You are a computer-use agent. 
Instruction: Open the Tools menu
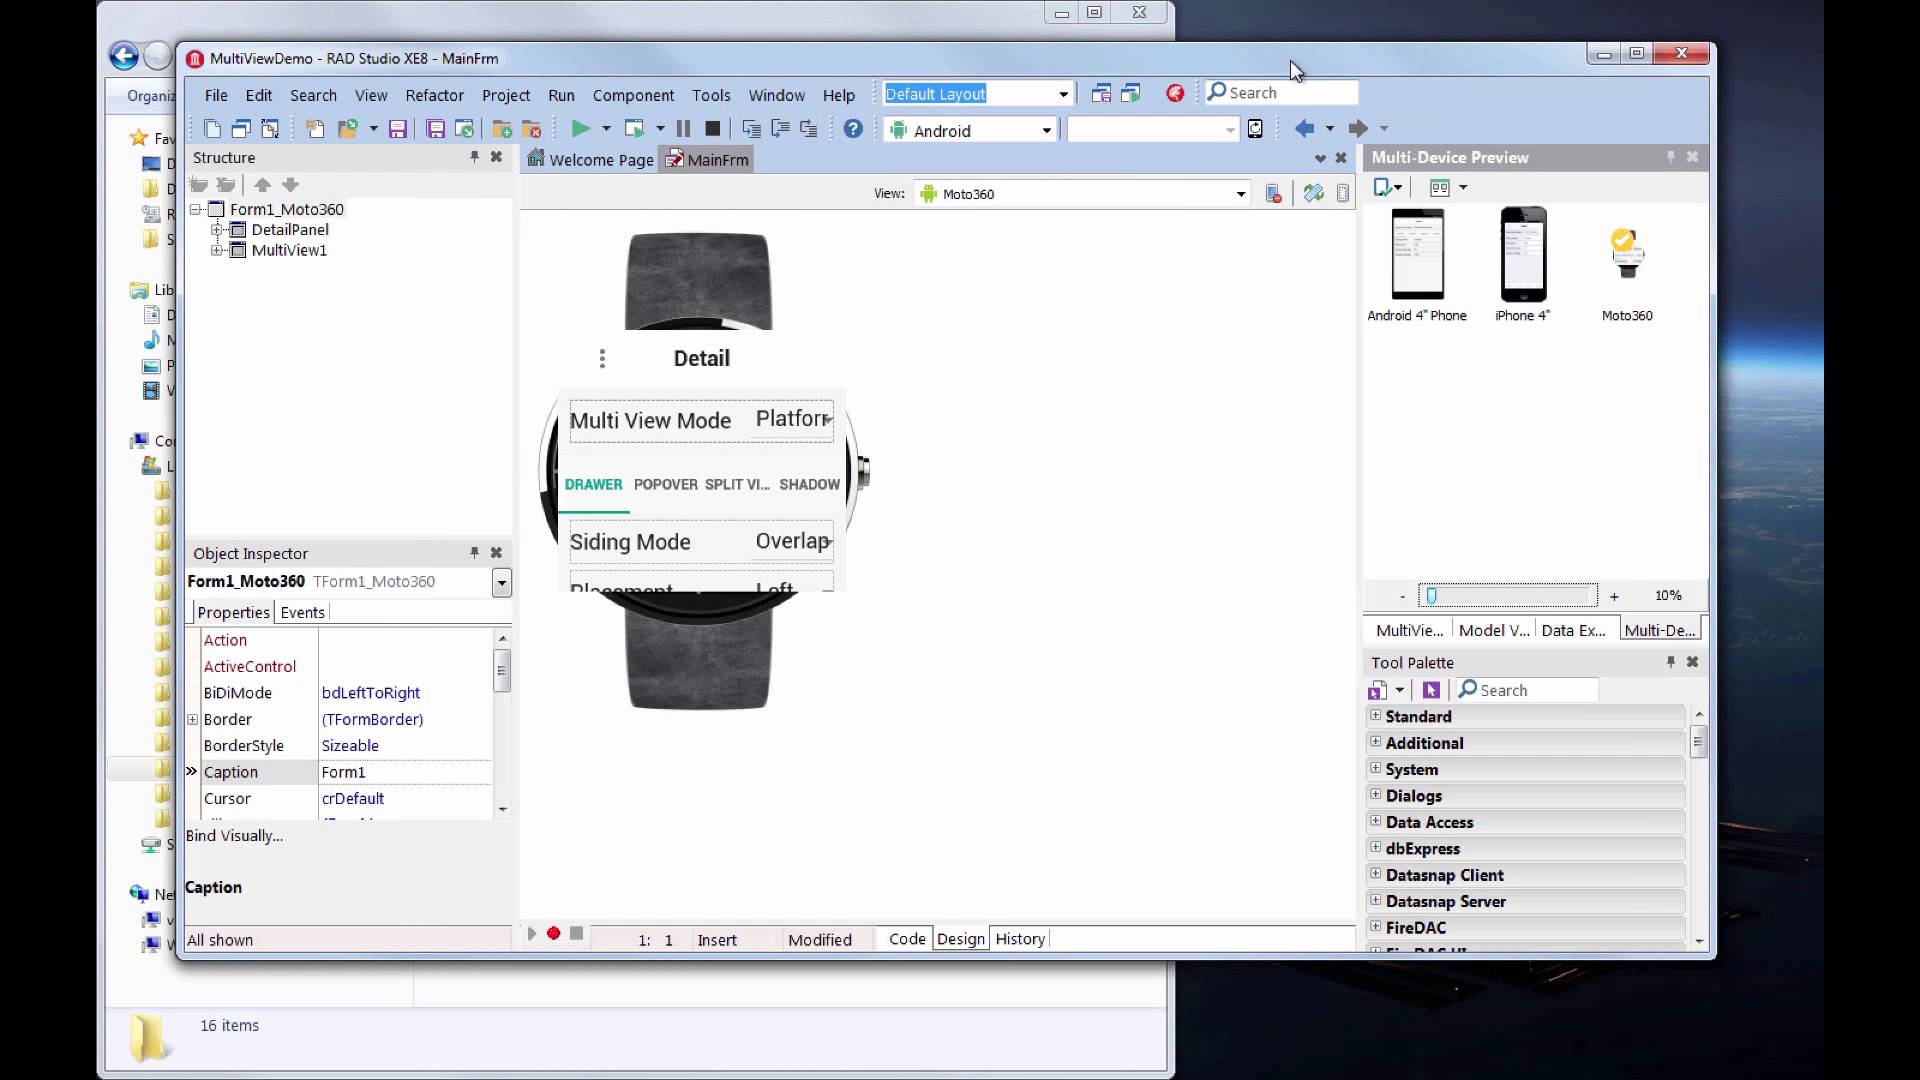click(x=711, y=95)
